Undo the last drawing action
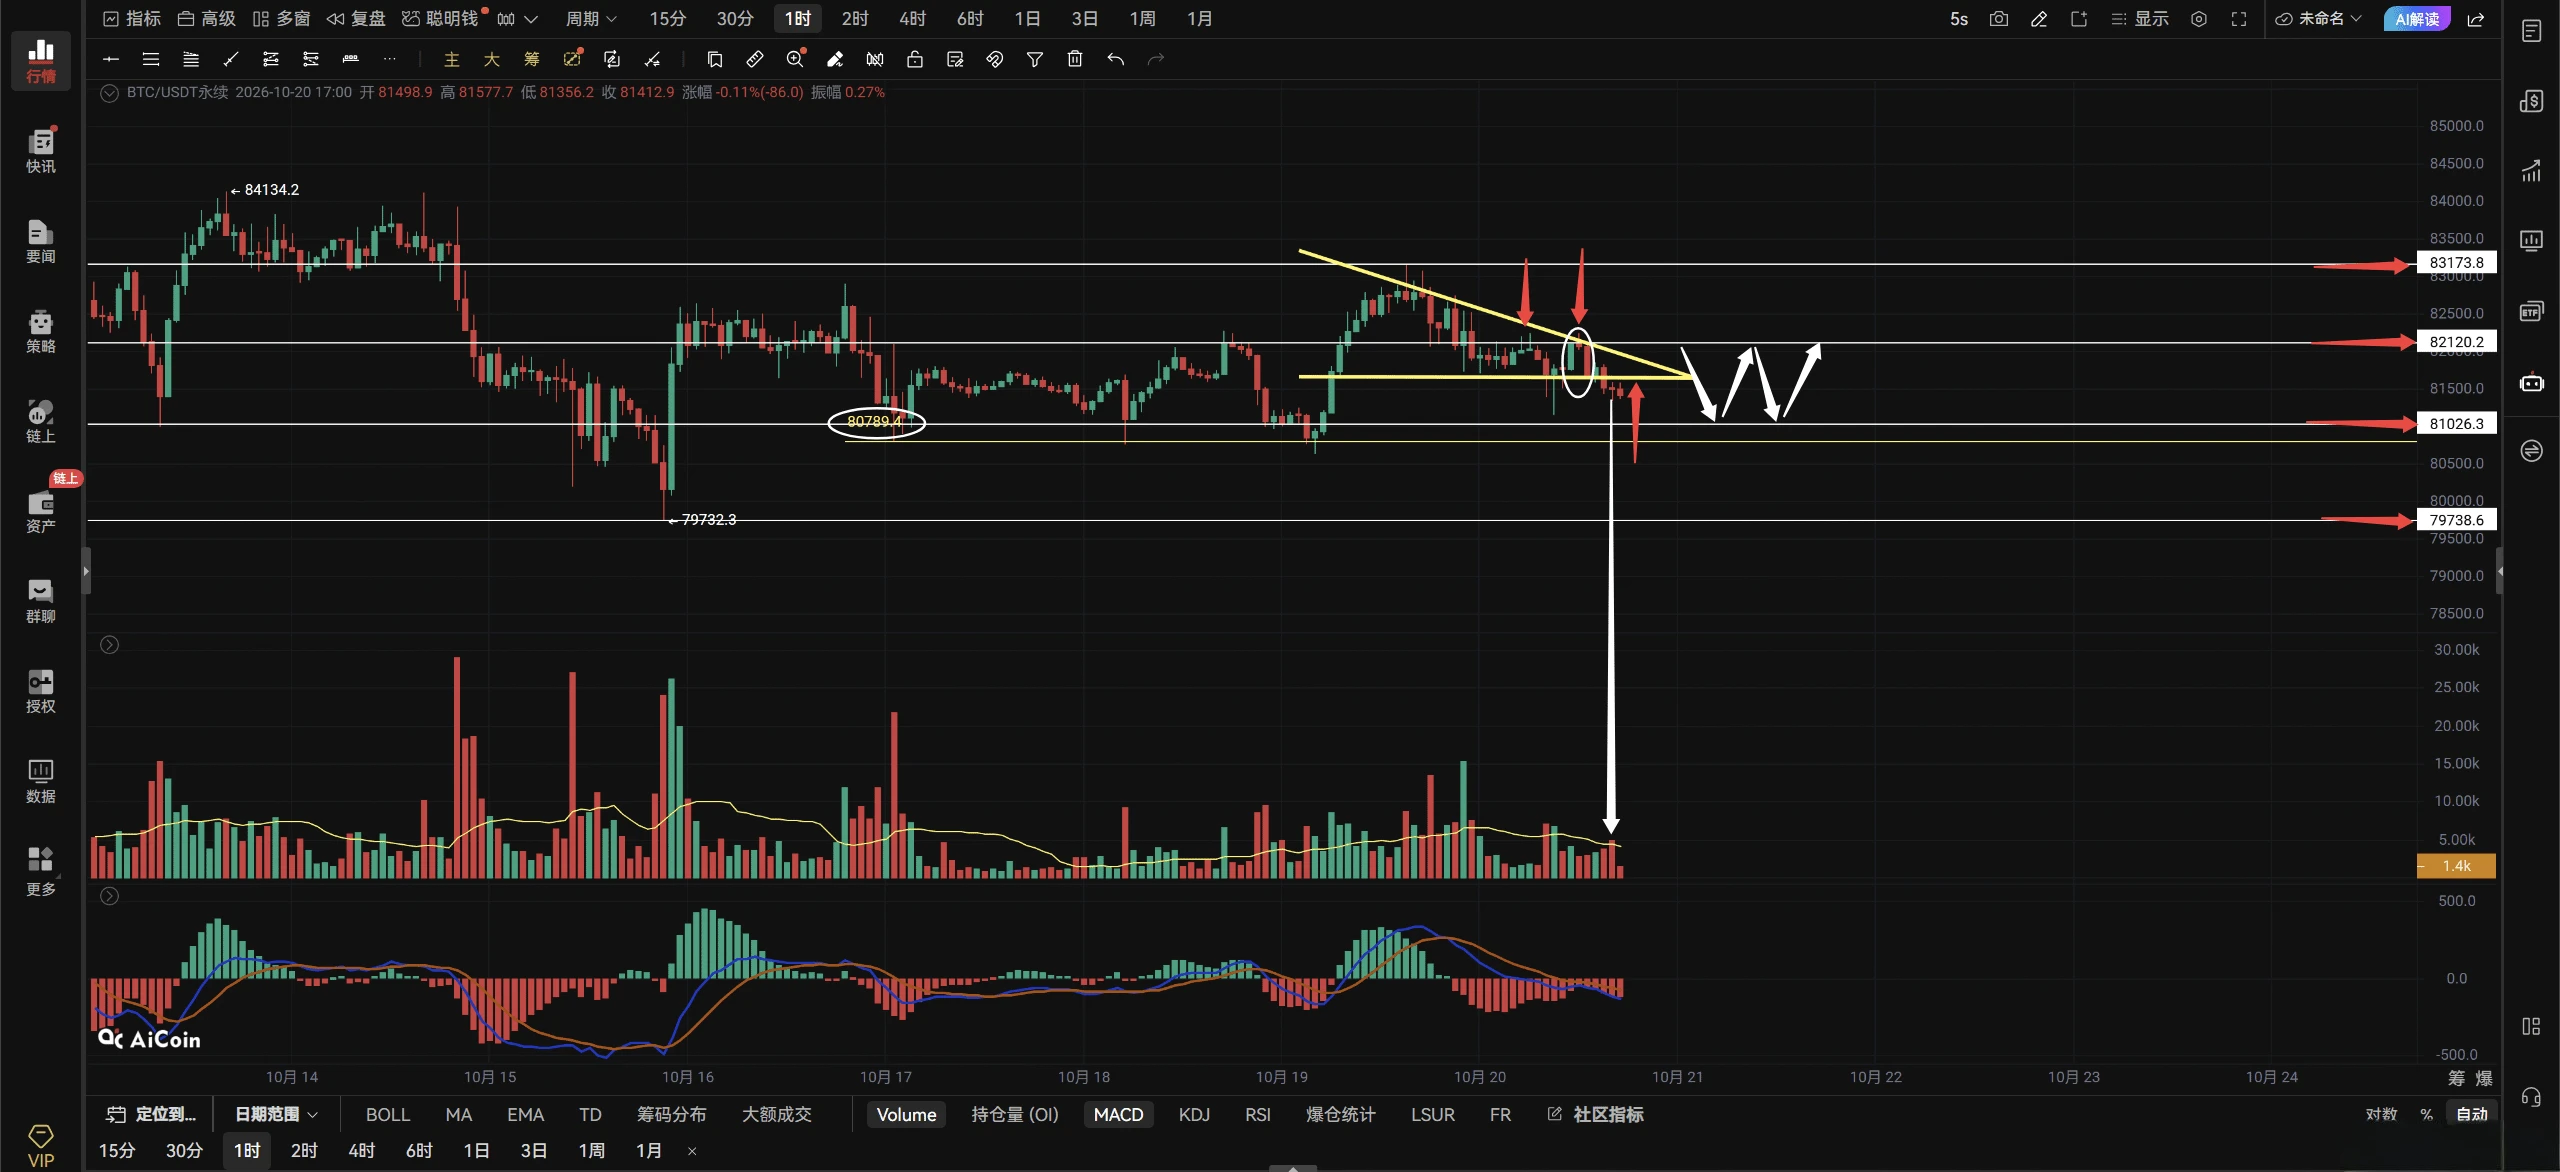The width and height of the screenshot is (2560, 1172). pyautogui.click(x=1115, y=60)
